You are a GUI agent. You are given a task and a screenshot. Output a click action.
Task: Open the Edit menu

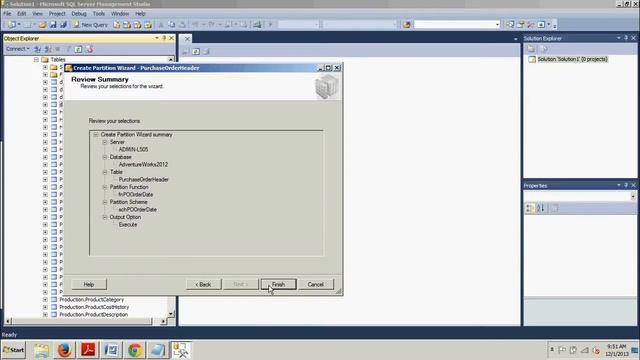click(x=22, y=13)
